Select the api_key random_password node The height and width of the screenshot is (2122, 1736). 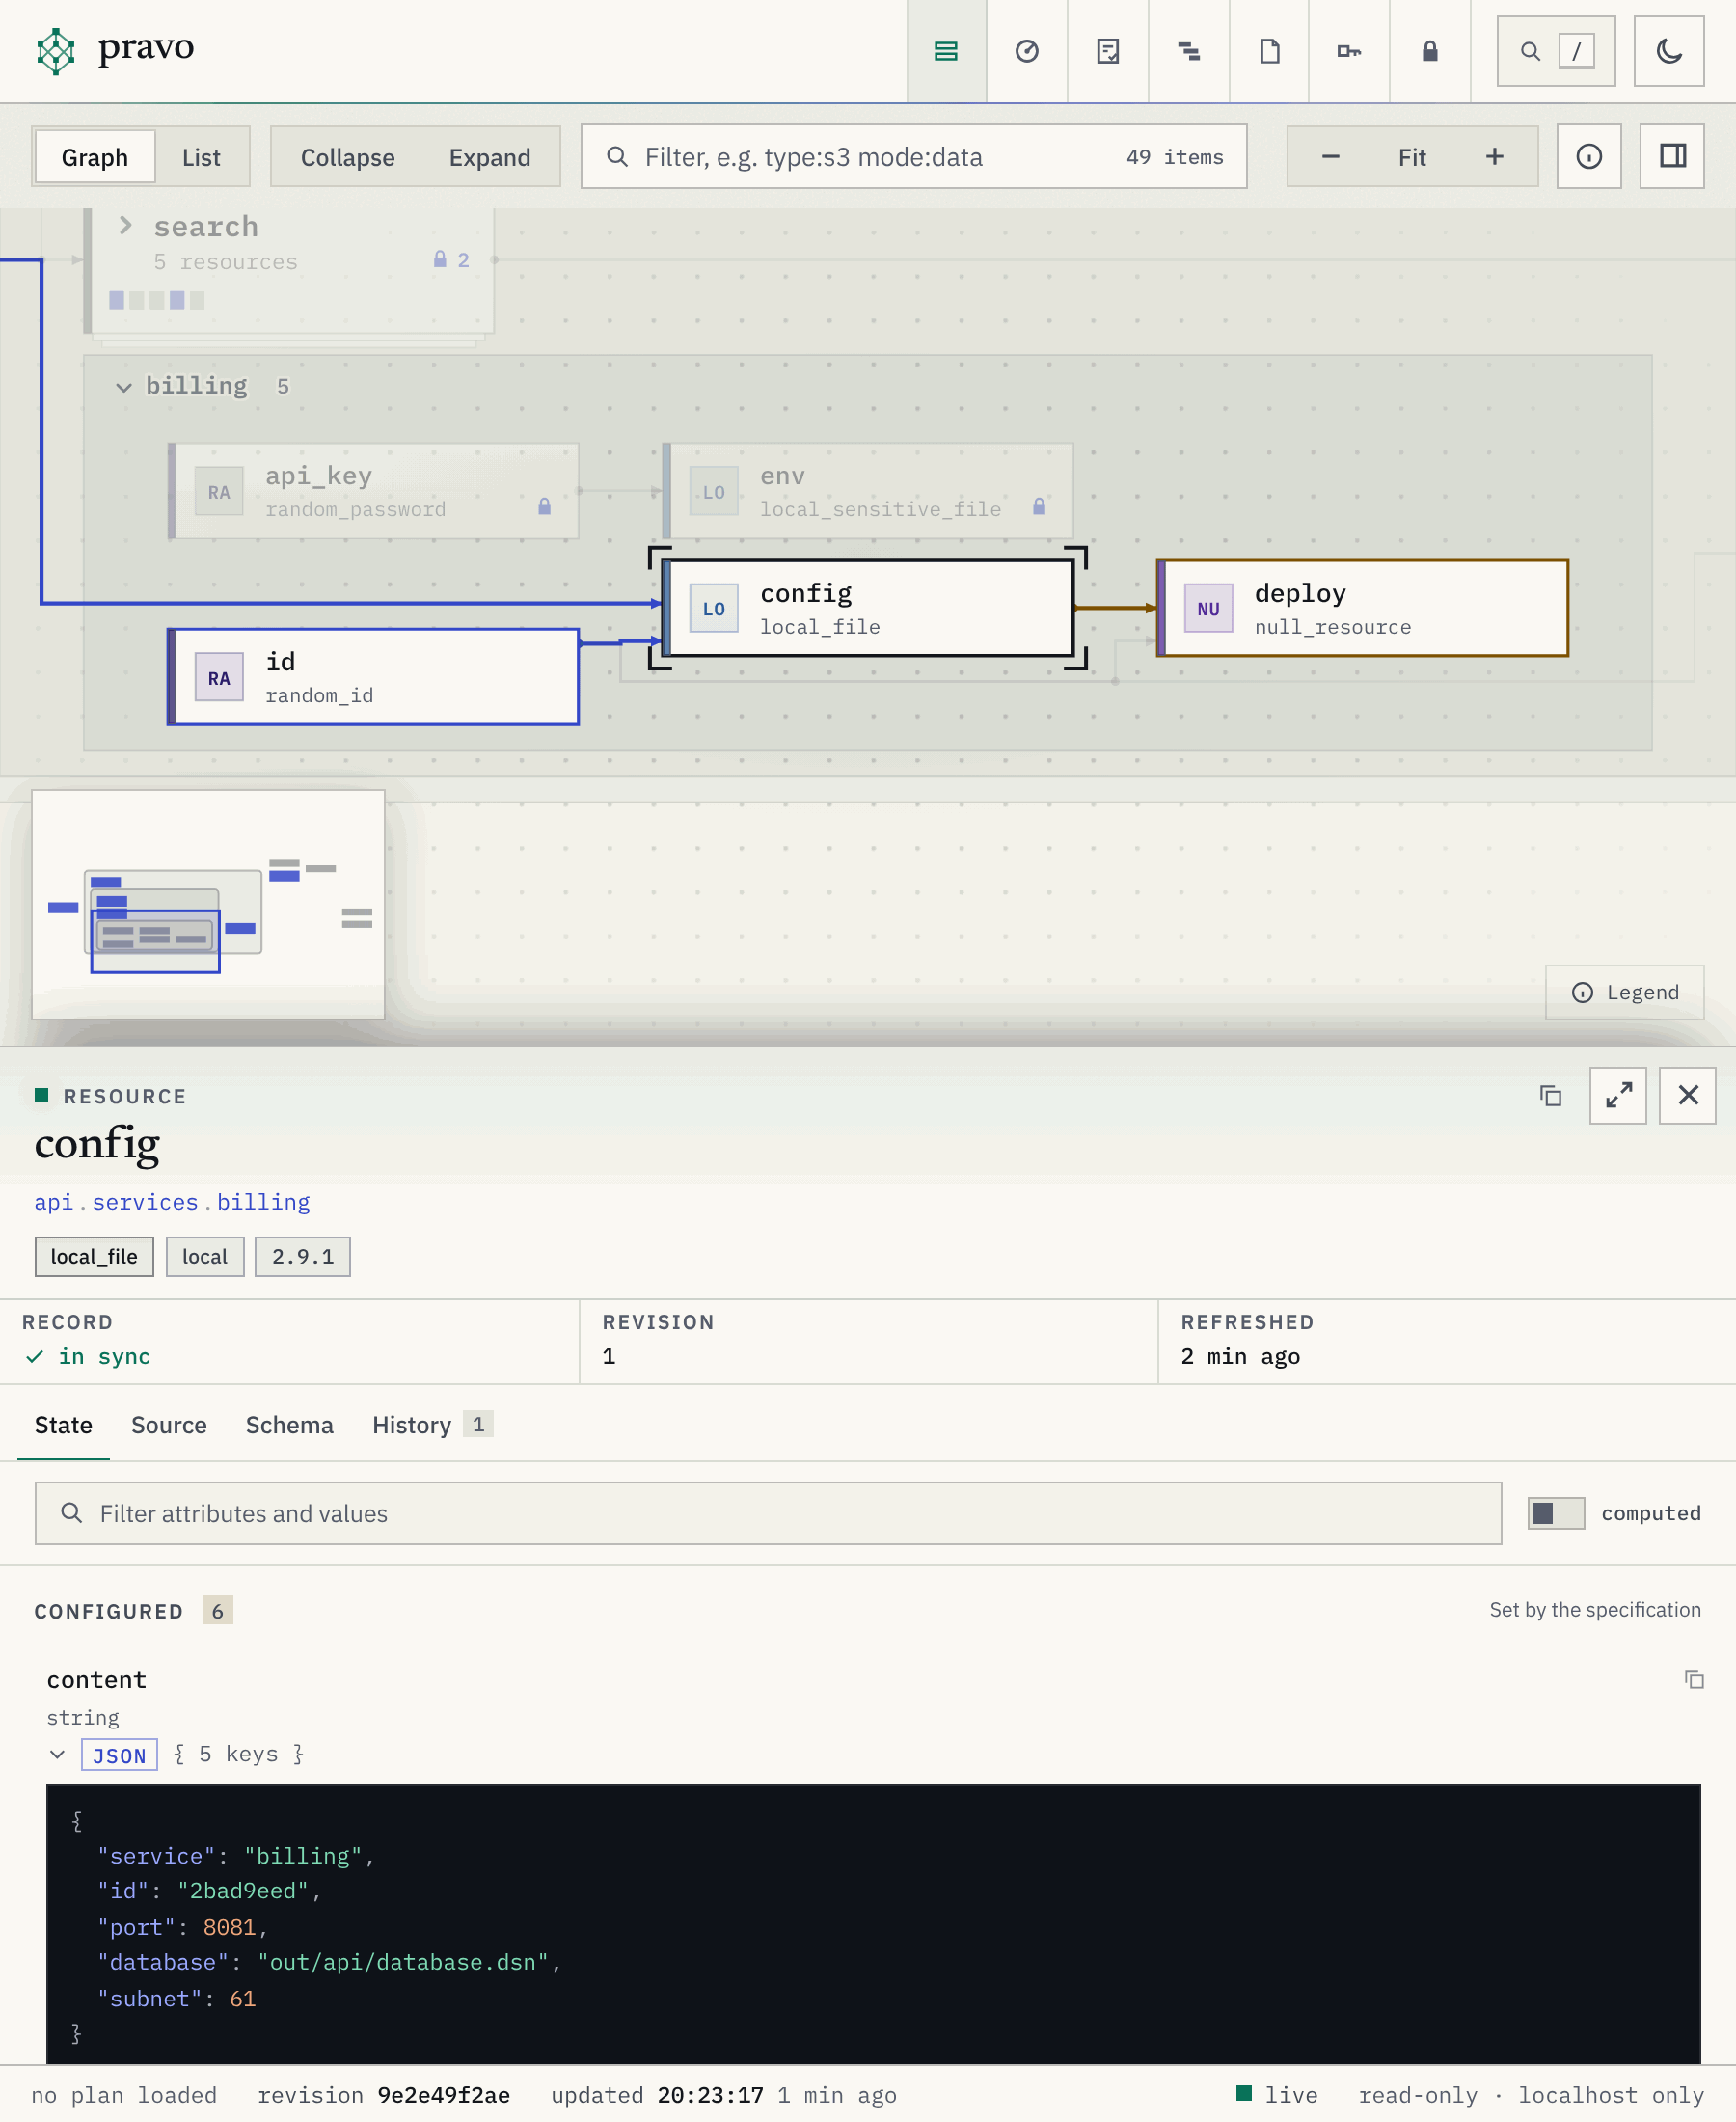coord(373,491)
